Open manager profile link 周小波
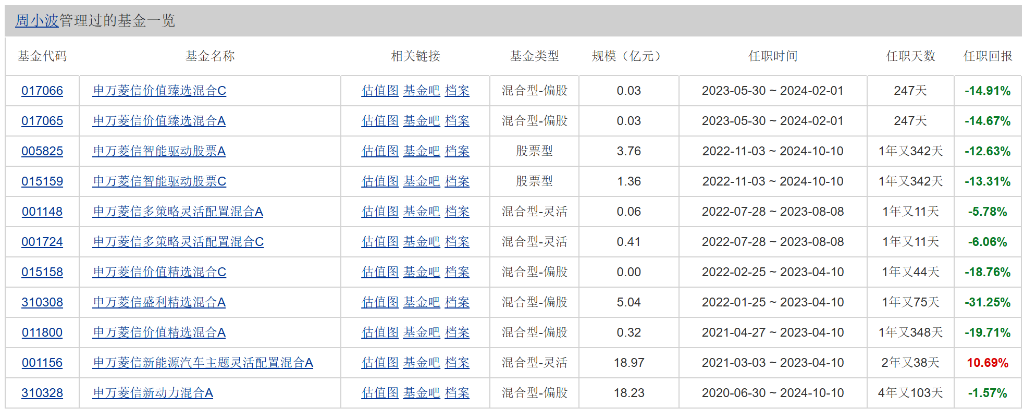Viewport: 1024px width, 412px height. (x=37, y=20)
